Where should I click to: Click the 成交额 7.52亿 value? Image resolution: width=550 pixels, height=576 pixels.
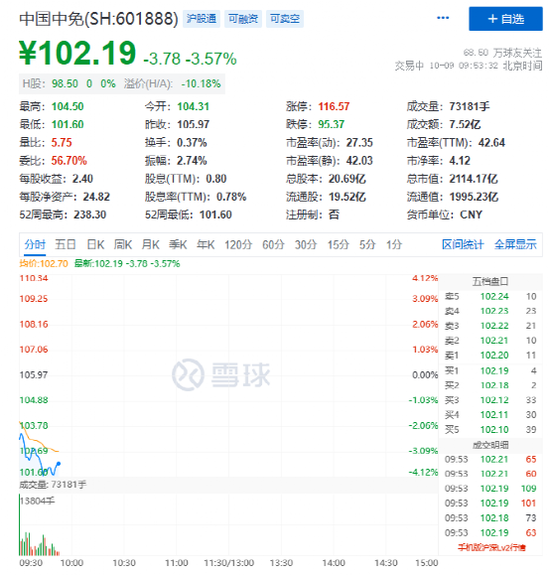tap(465, 124)
